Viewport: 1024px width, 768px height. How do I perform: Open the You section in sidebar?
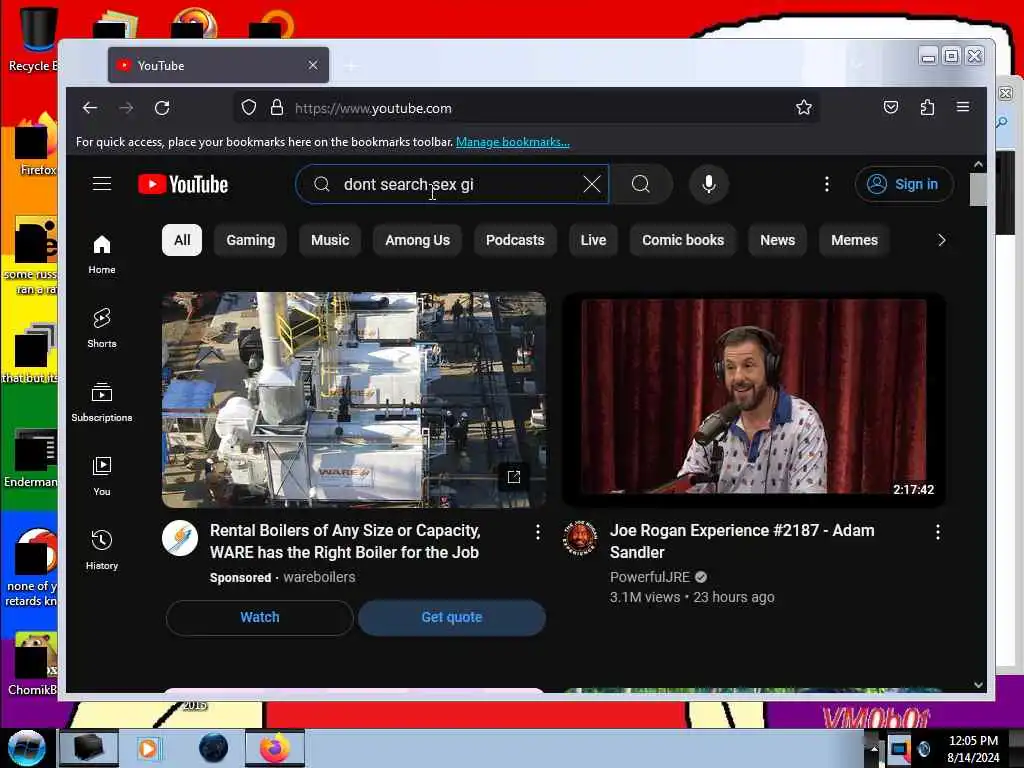102,476
